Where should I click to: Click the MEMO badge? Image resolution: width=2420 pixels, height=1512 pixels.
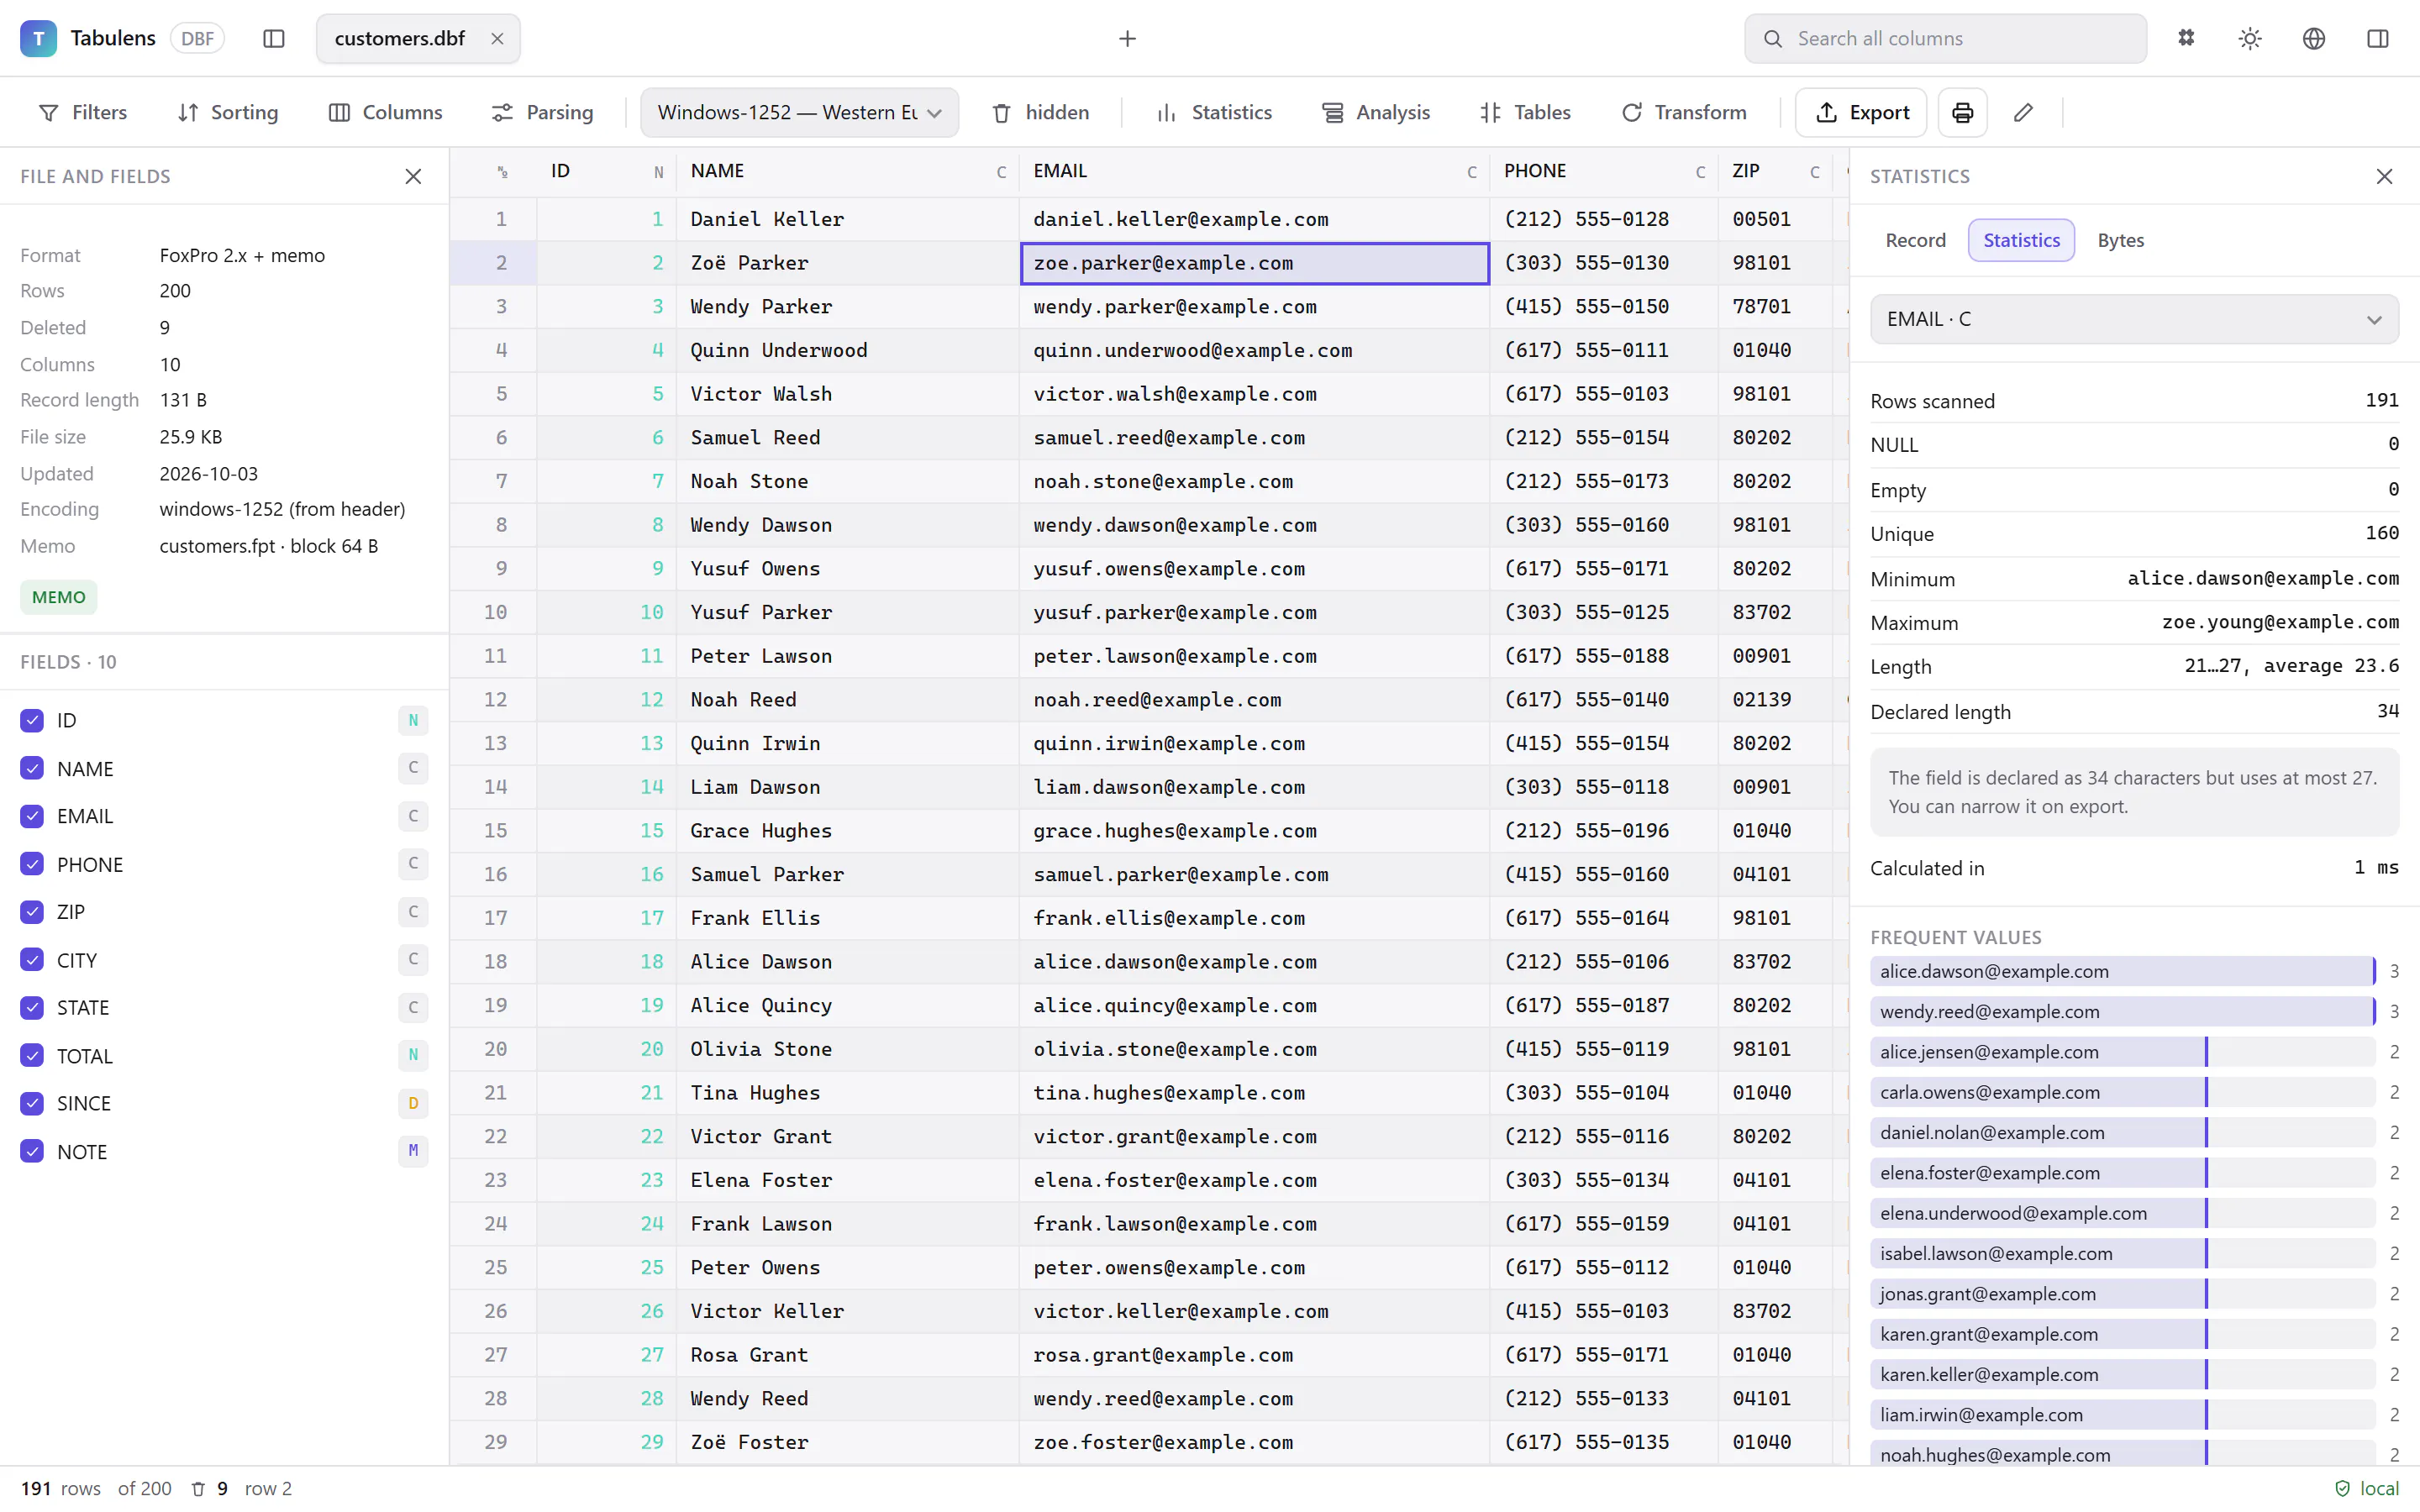59,597
